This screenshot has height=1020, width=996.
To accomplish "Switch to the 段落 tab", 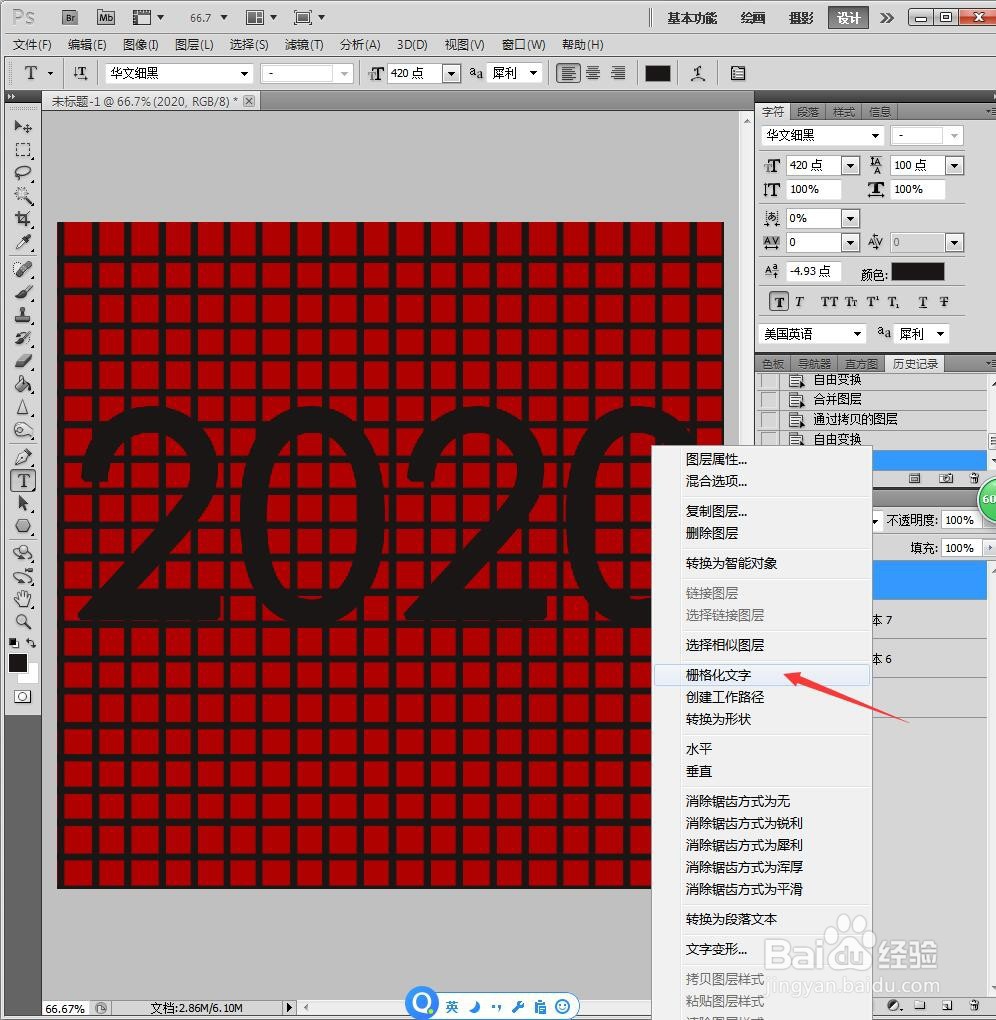I will pyautogui.click(x=807, y=112).
